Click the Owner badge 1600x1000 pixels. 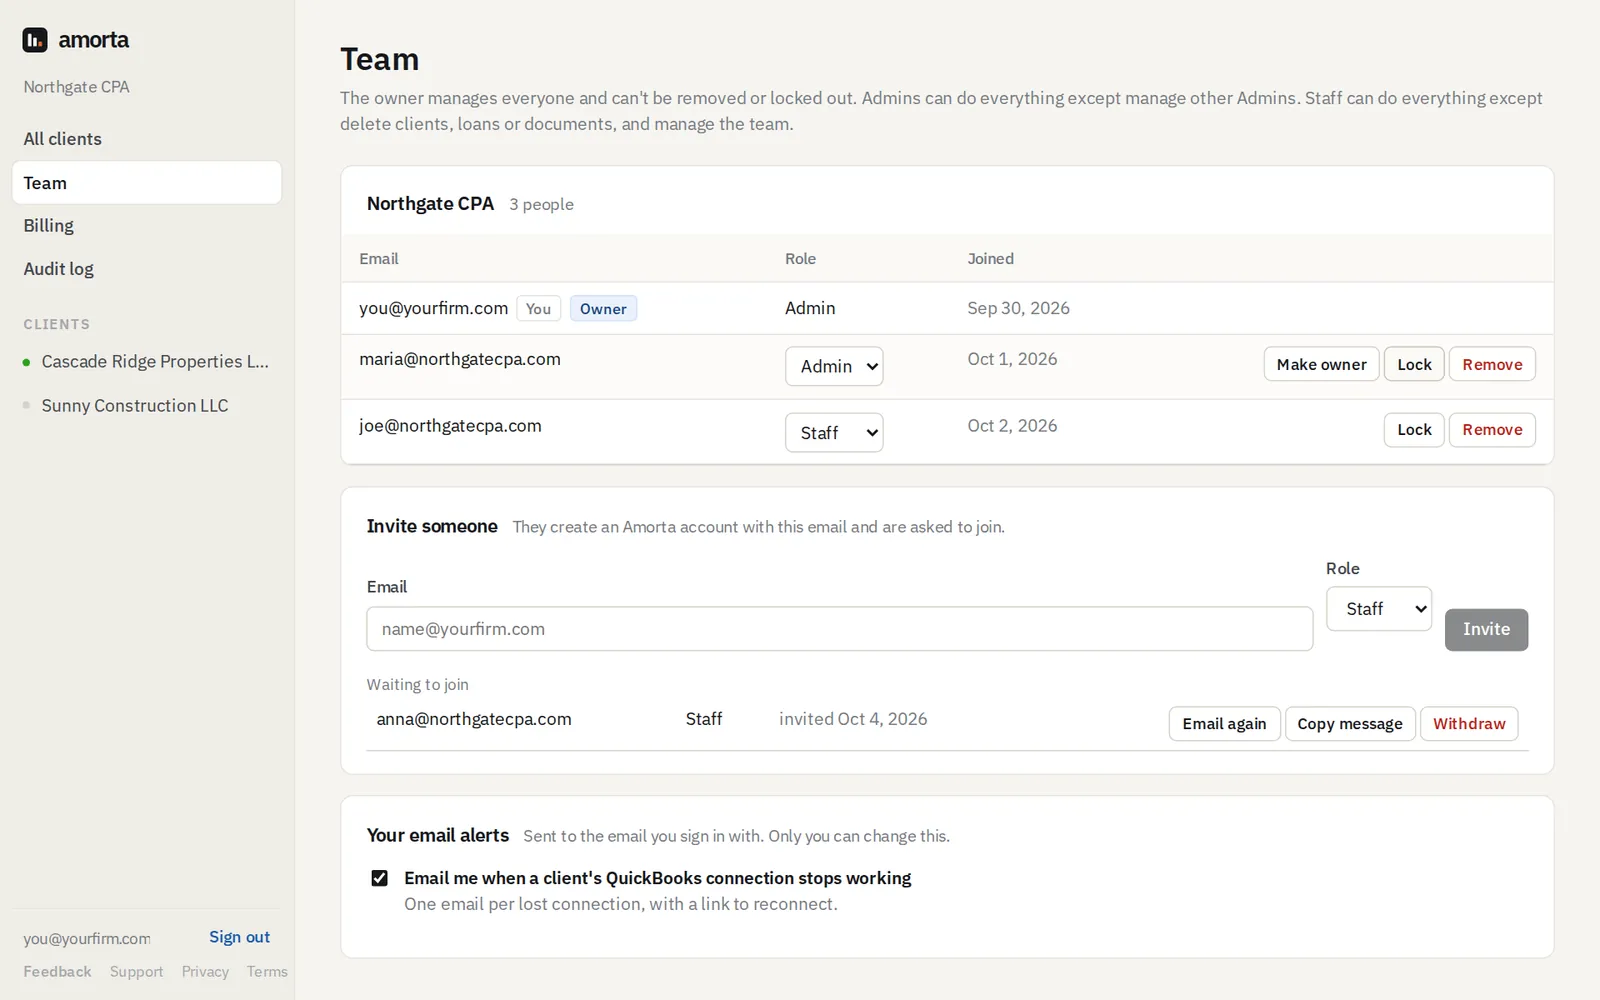pos(603,309)
